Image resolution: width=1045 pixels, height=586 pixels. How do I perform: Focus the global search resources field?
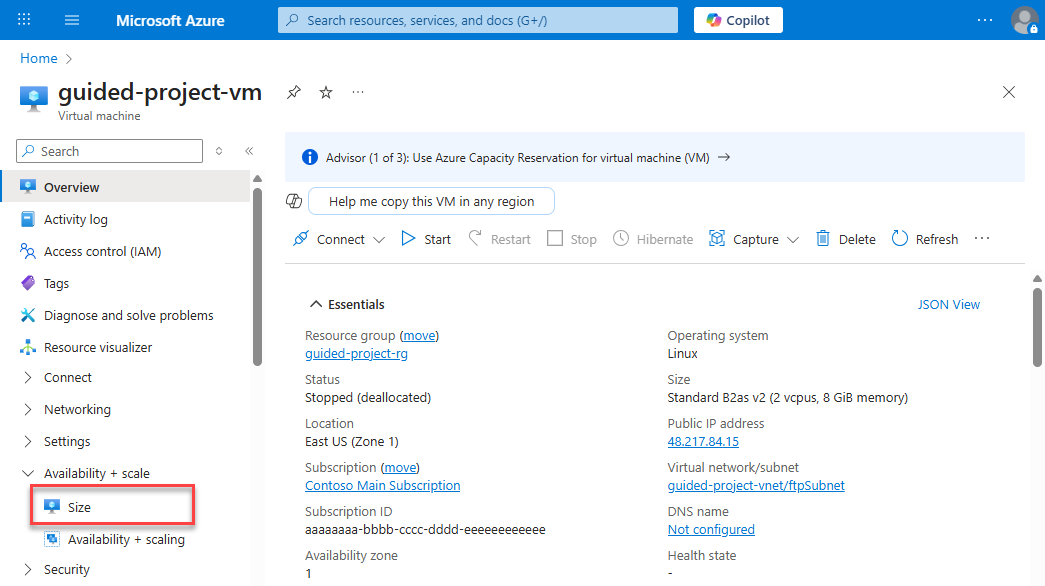tap(478, 20)
